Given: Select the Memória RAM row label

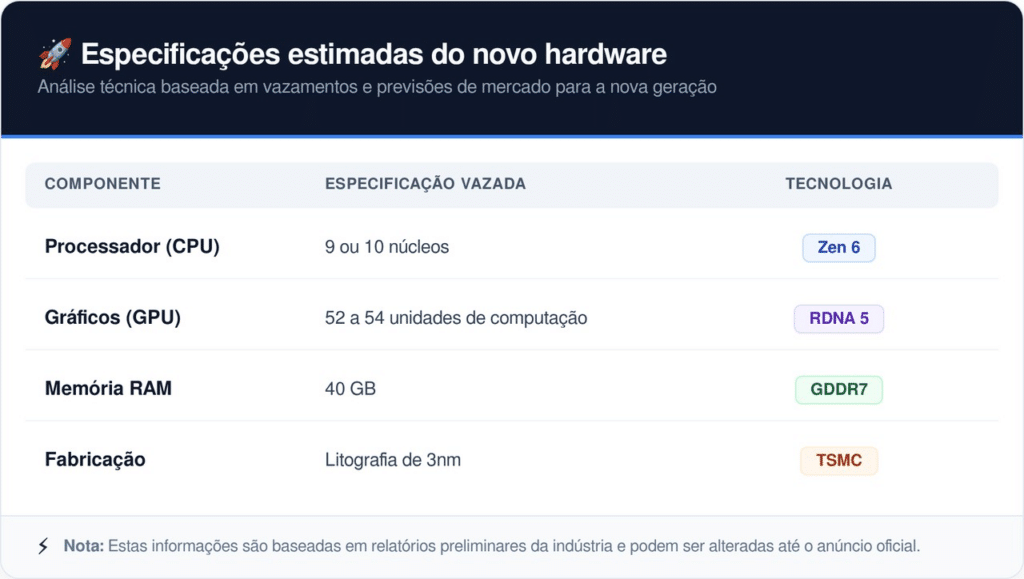Looking at the screenshot, I should point(108,389).
